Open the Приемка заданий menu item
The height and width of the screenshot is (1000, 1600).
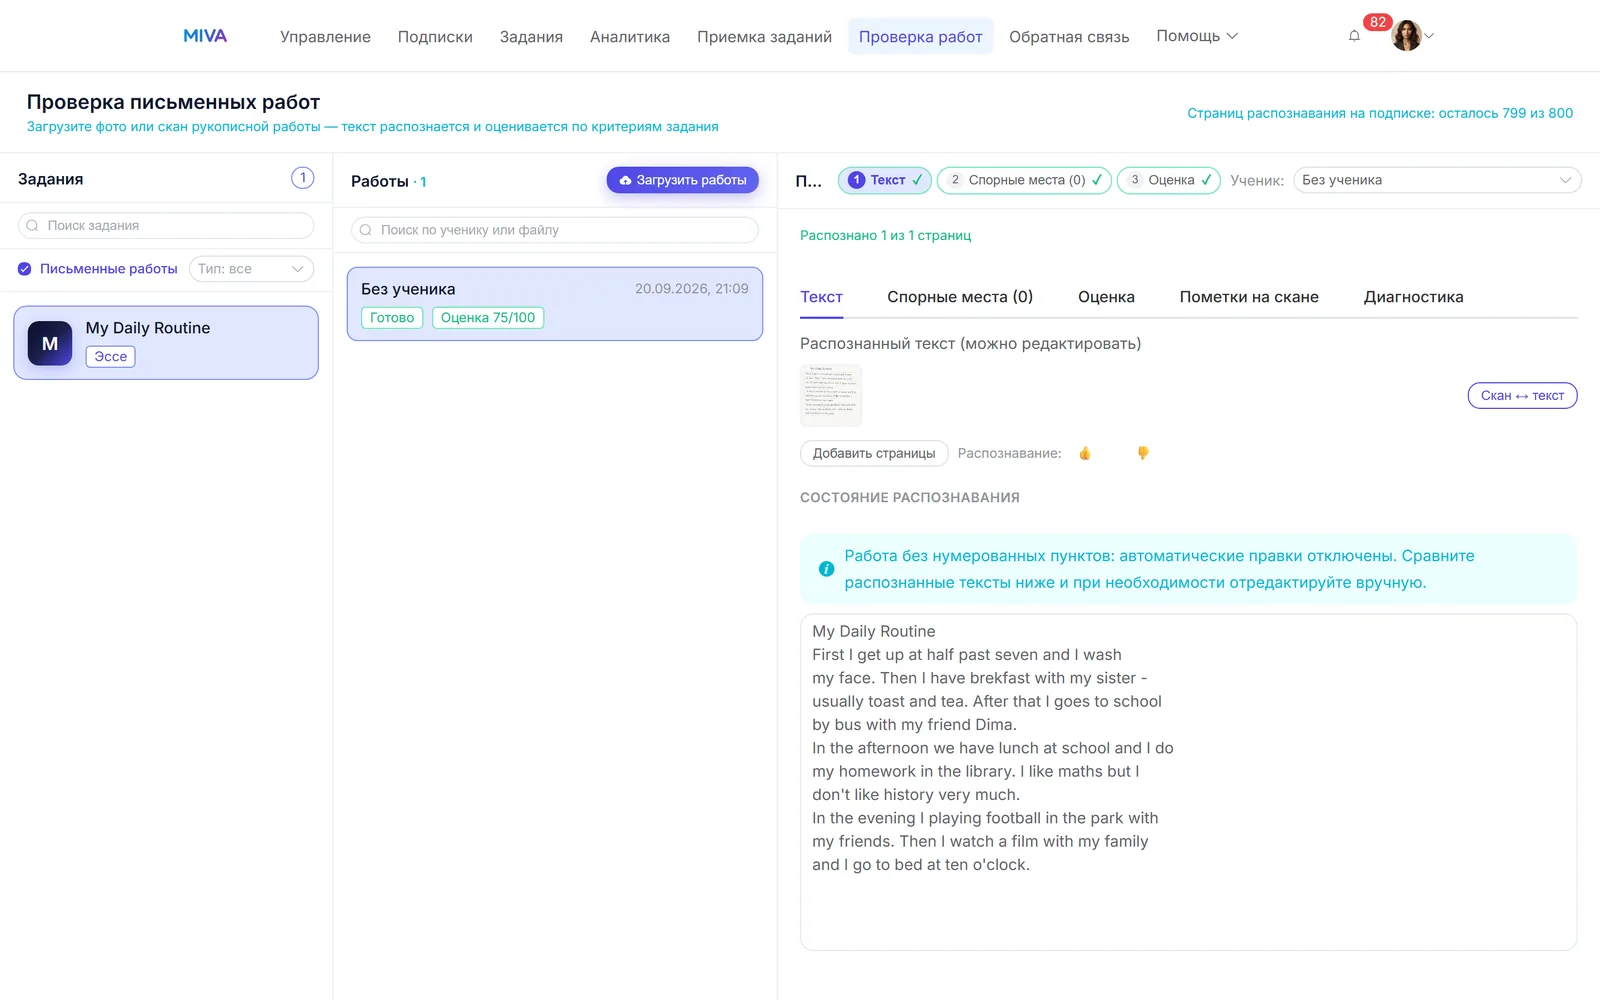click(764, 36)
